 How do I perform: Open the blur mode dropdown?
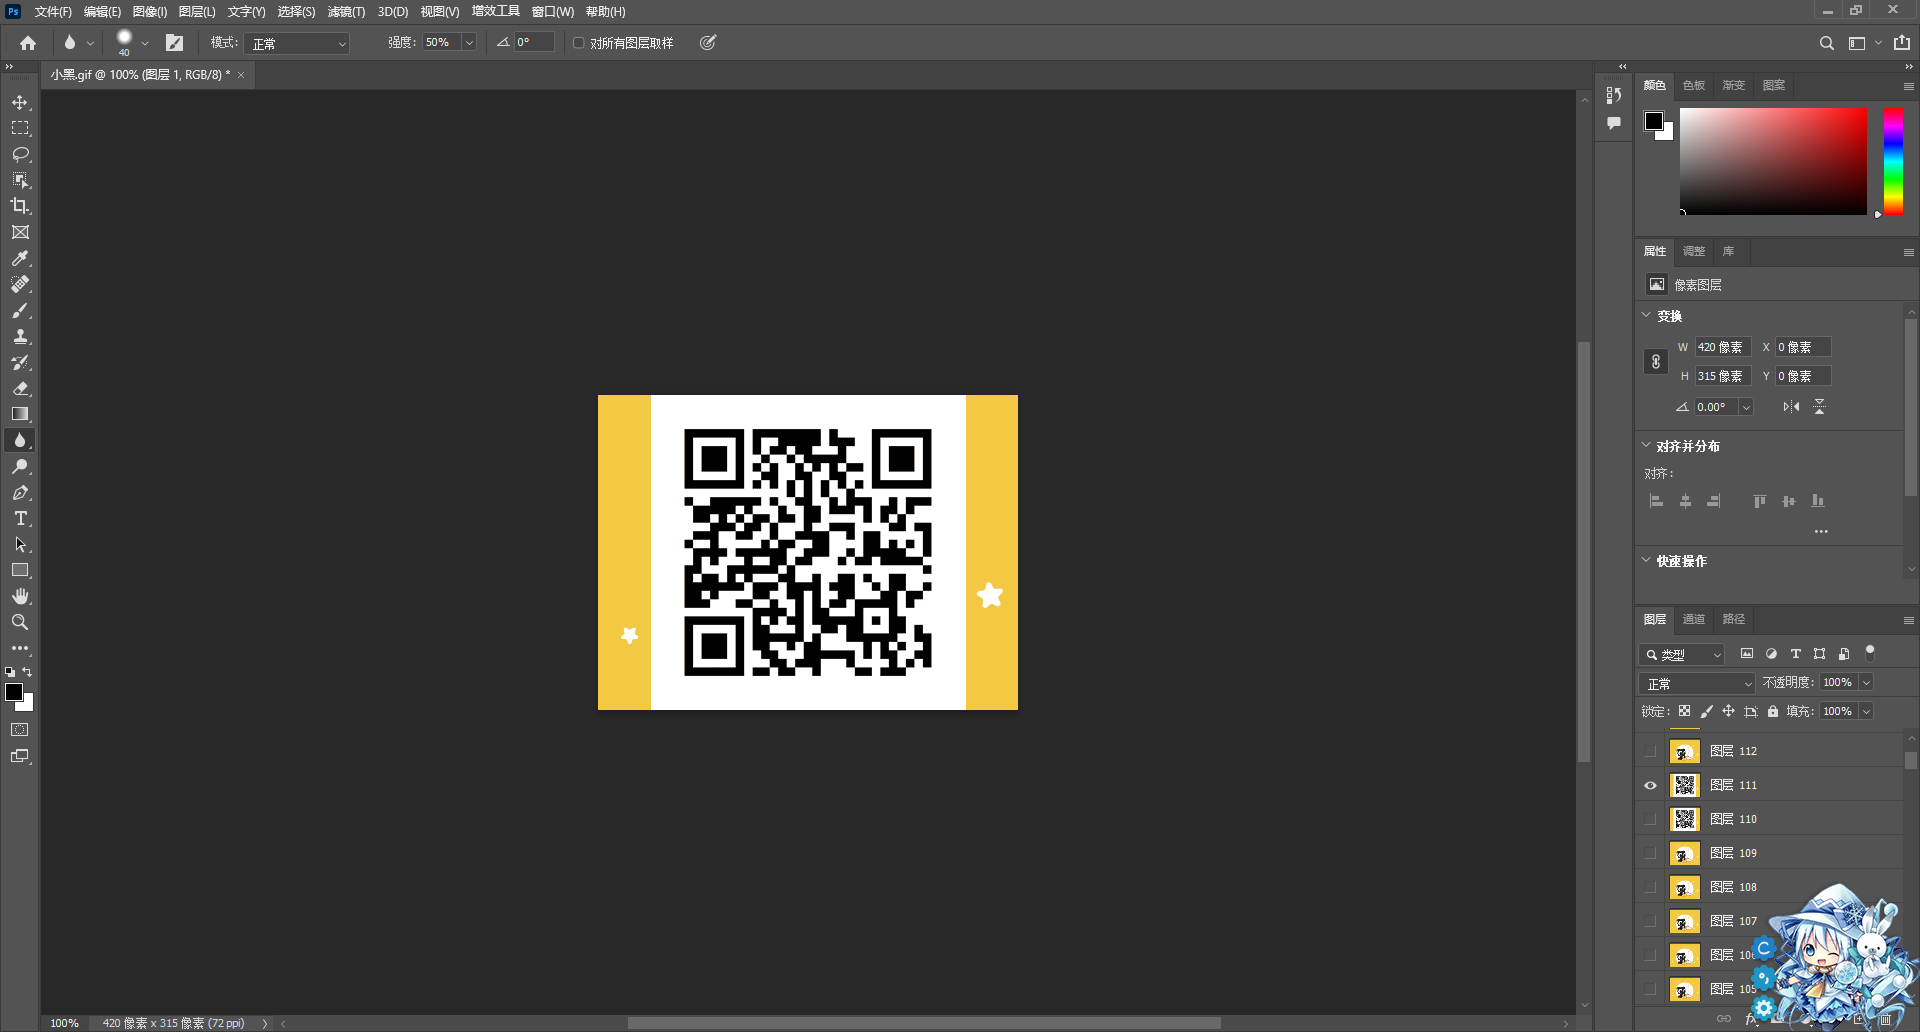(x=298, y=43)
